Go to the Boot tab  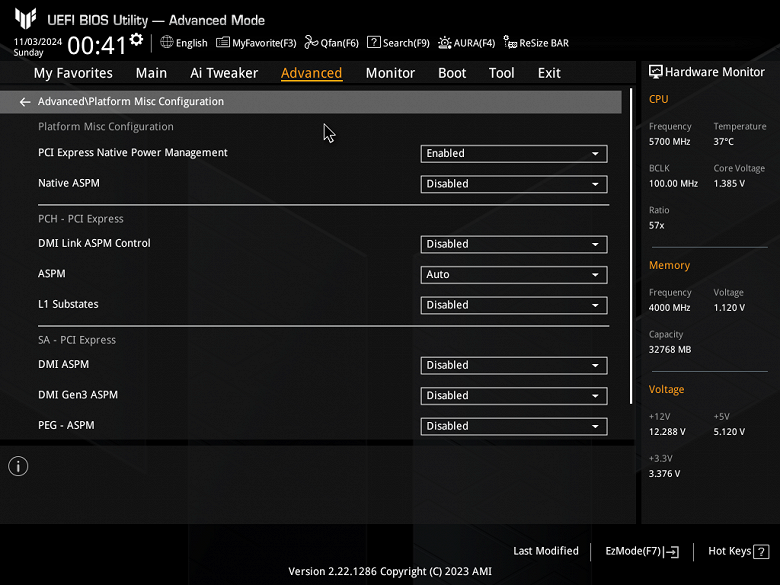point(452,73)
